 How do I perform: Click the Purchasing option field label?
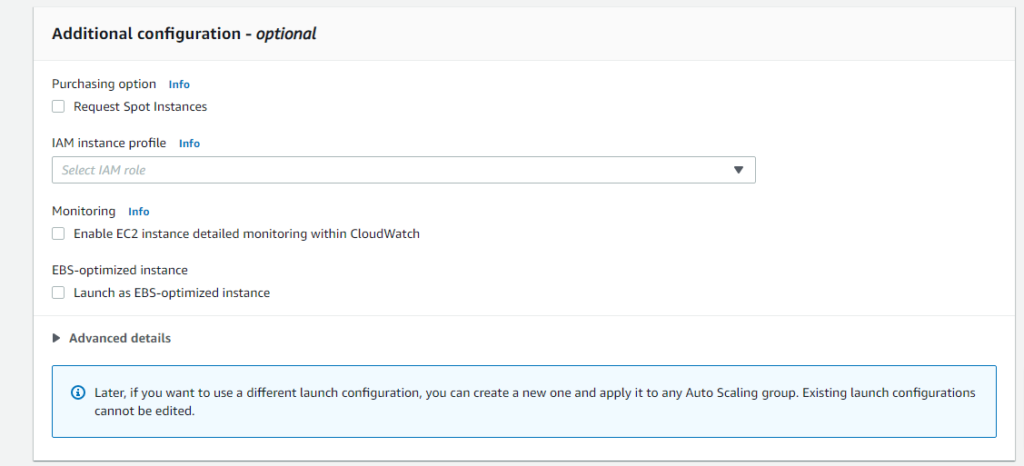[x=104, y=84]
